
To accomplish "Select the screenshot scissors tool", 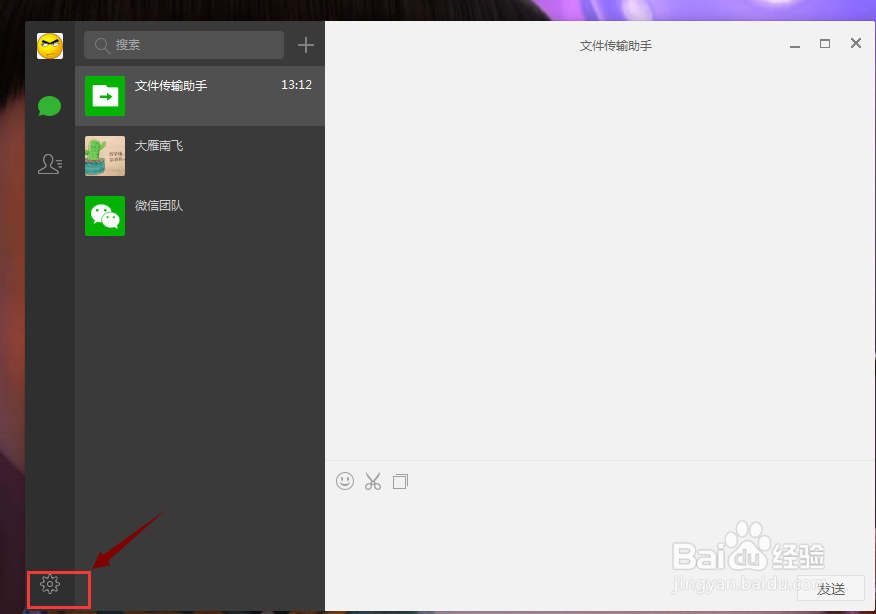I will (372, 481).
